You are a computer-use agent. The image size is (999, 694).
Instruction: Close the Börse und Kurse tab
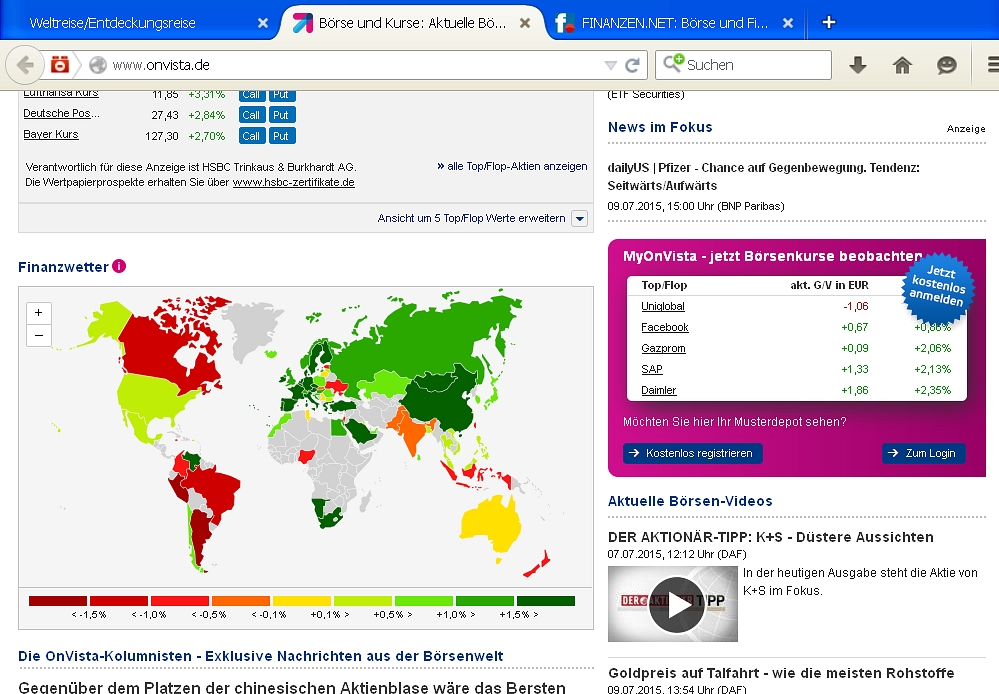coord(525,23)
